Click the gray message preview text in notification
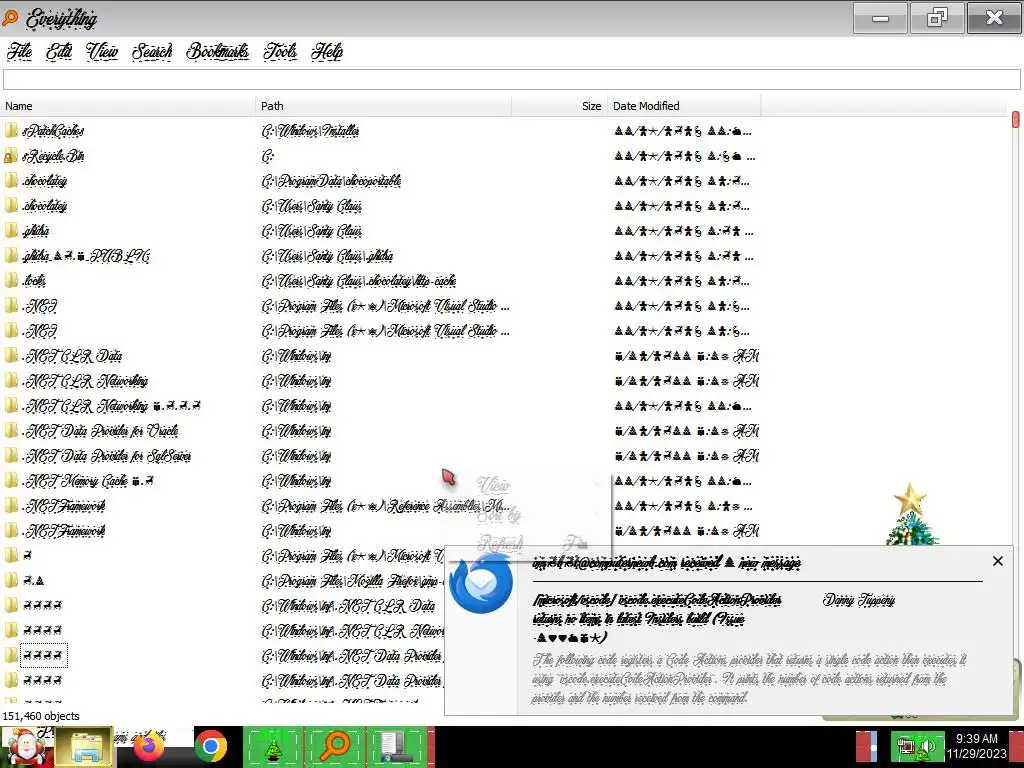The height and width of the screenshot is (768, 1024). [749, 679]
